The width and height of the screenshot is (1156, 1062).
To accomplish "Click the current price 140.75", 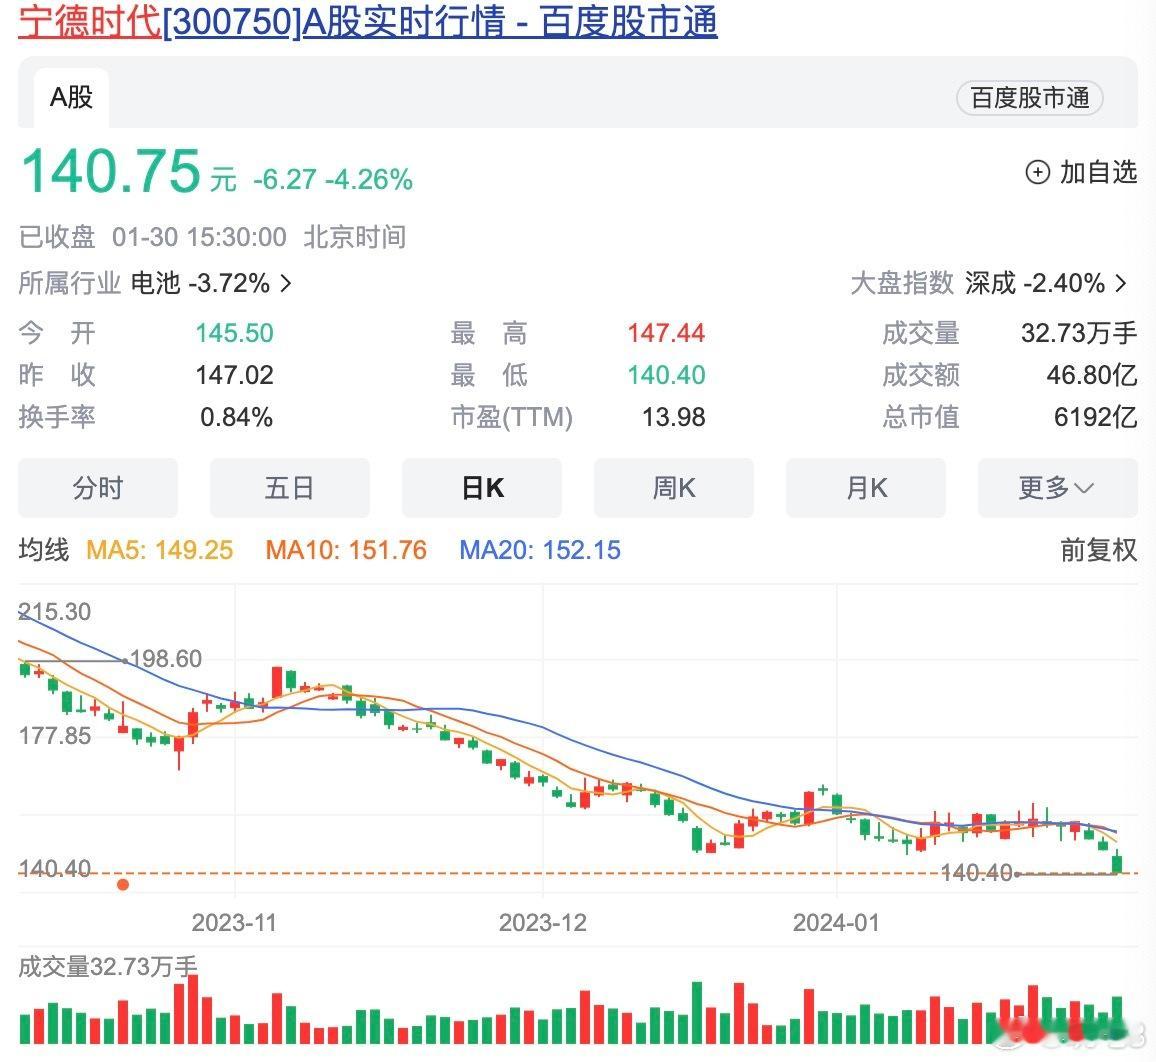I will tap(111, 171).
